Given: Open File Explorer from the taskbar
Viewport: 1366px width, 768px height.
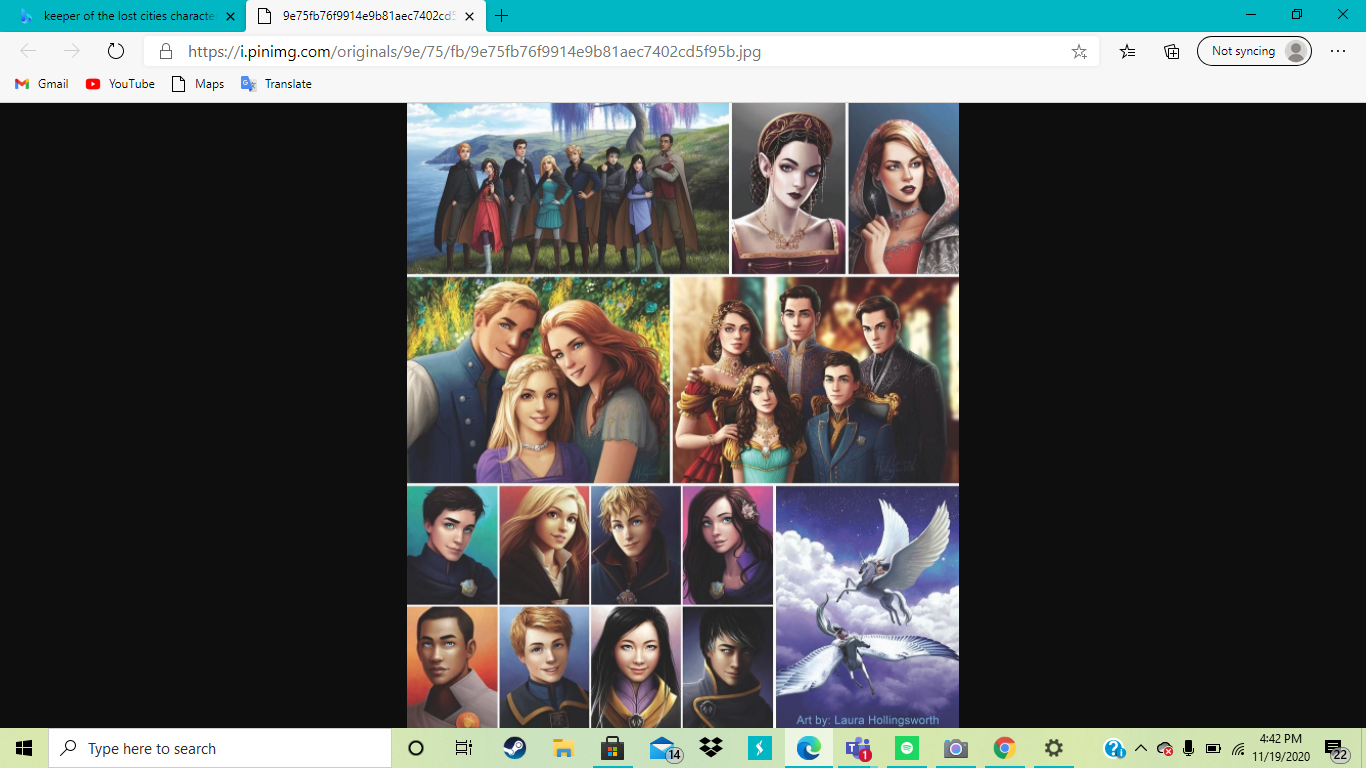Looking at the screenshot, I should click(564, 748).
